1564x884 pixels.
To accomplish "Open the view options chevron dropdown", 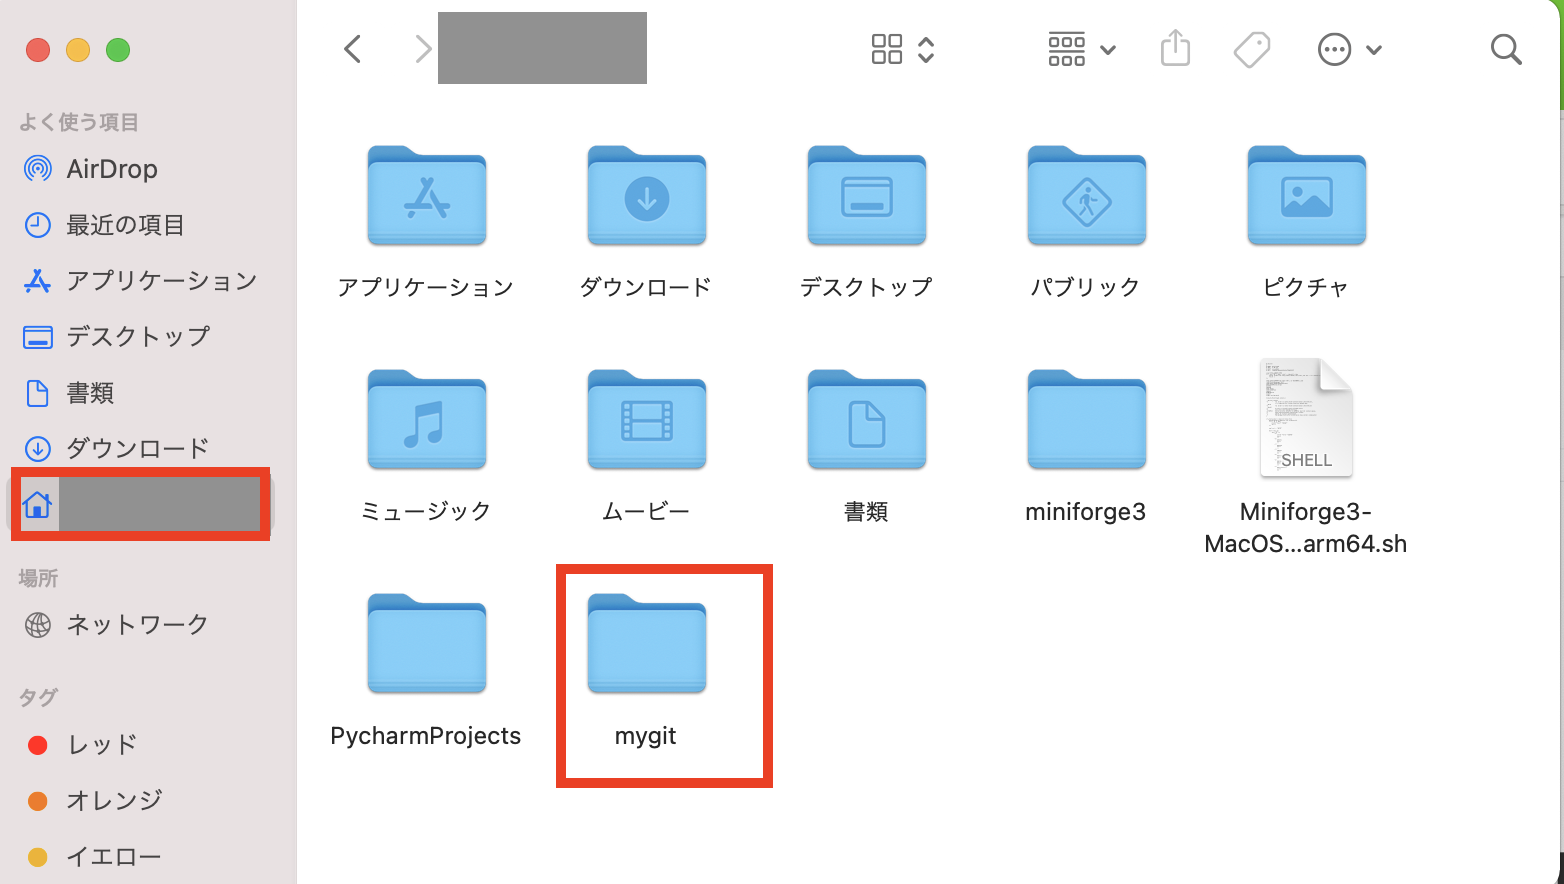I will click(926, 48).
